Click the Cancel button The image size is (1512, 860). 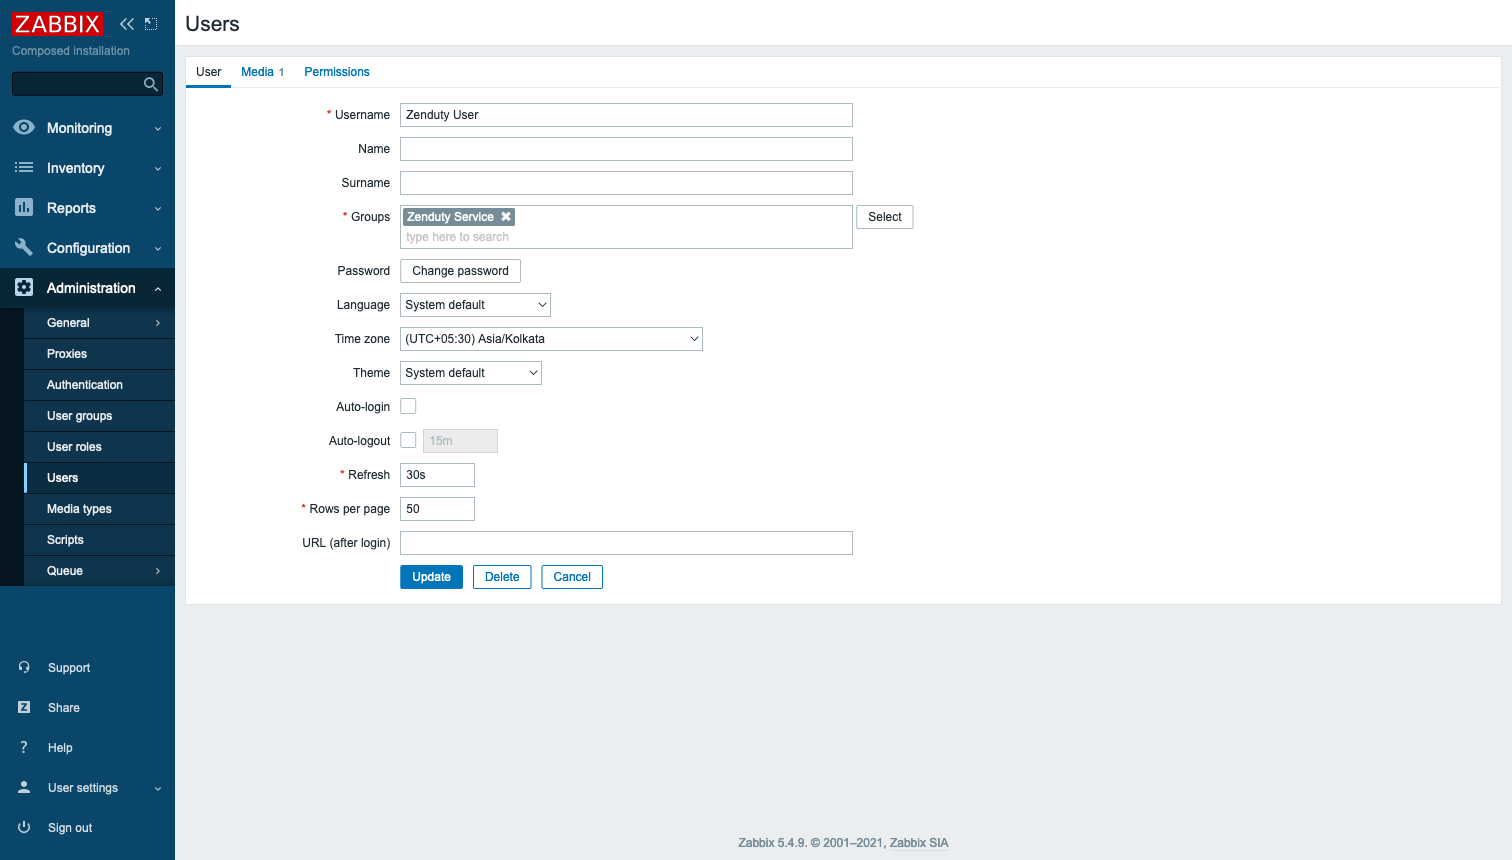572,577
